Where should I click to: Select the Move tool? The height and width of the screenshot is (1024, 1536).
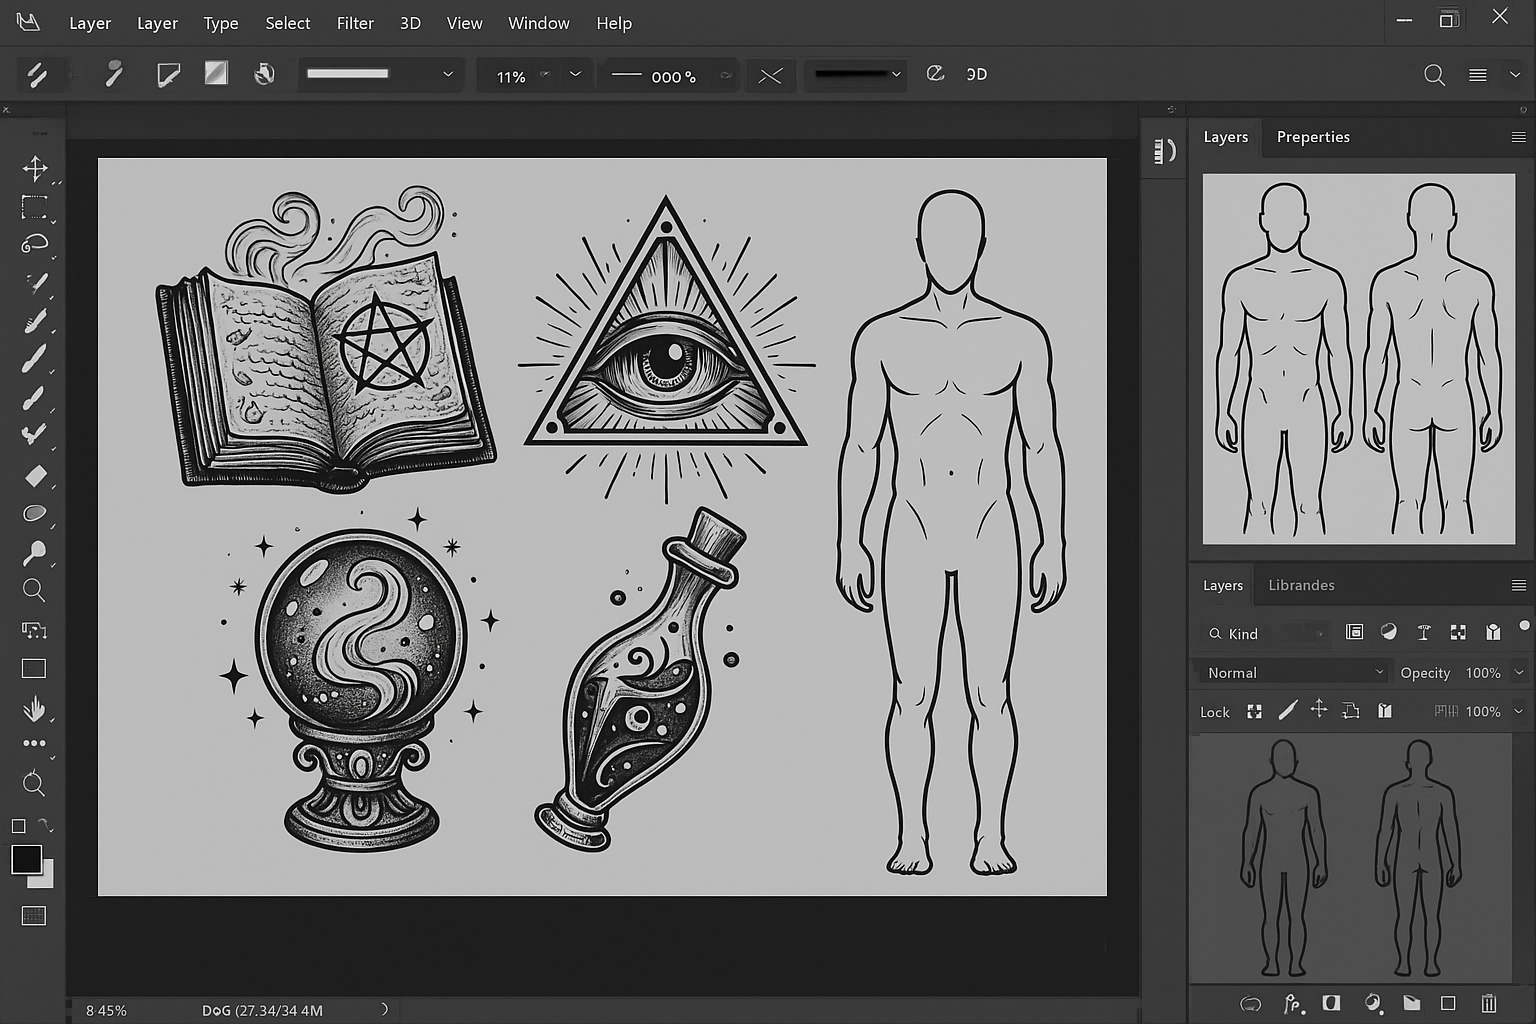(x=35, y=168)
